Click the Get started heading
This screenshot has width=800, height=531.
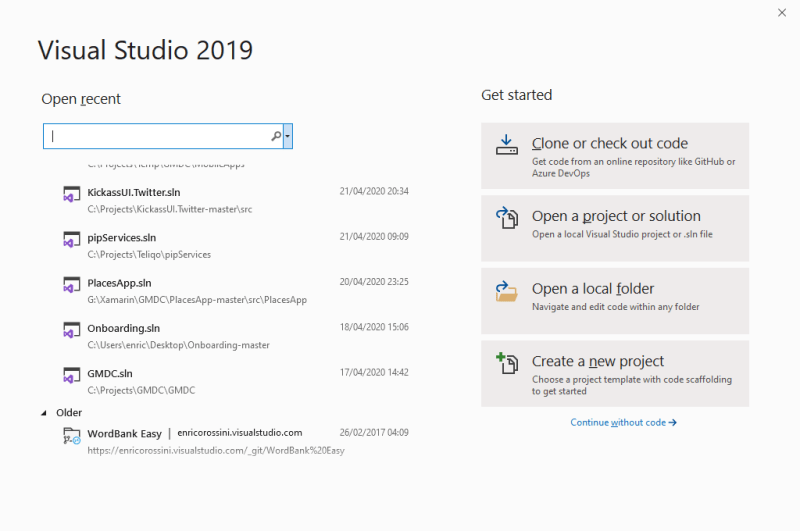[516, 95]
